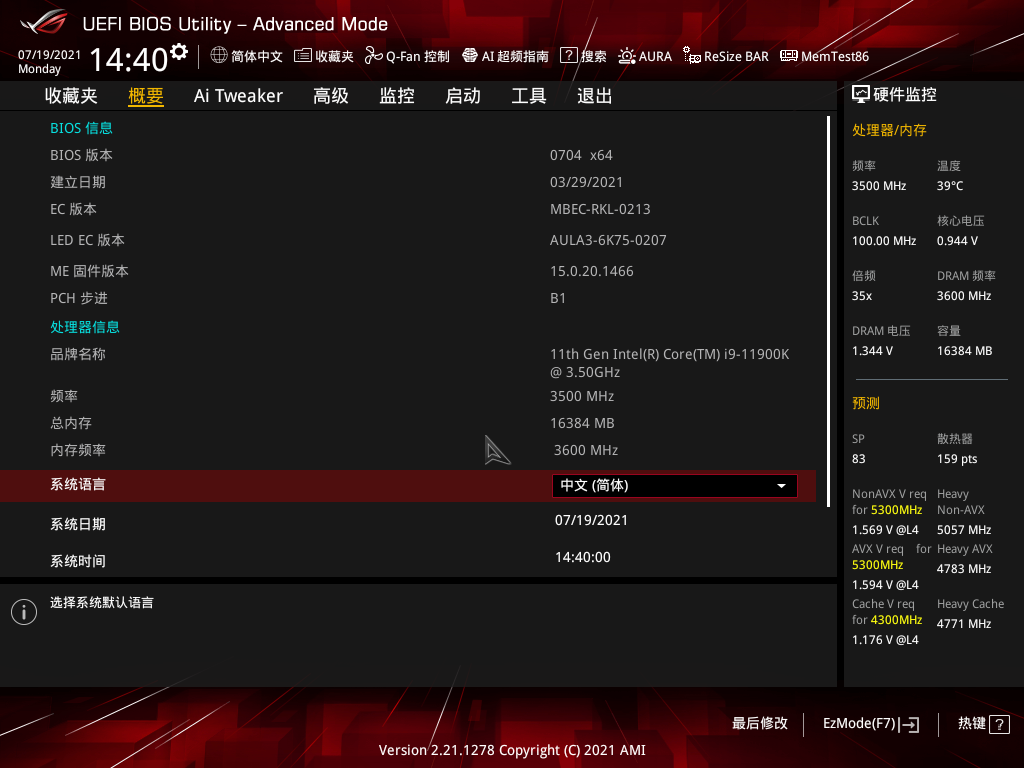This screenshot has width=1024, height=768.
Task: Click the globe language icon
Action: click(x=219, y=56)
